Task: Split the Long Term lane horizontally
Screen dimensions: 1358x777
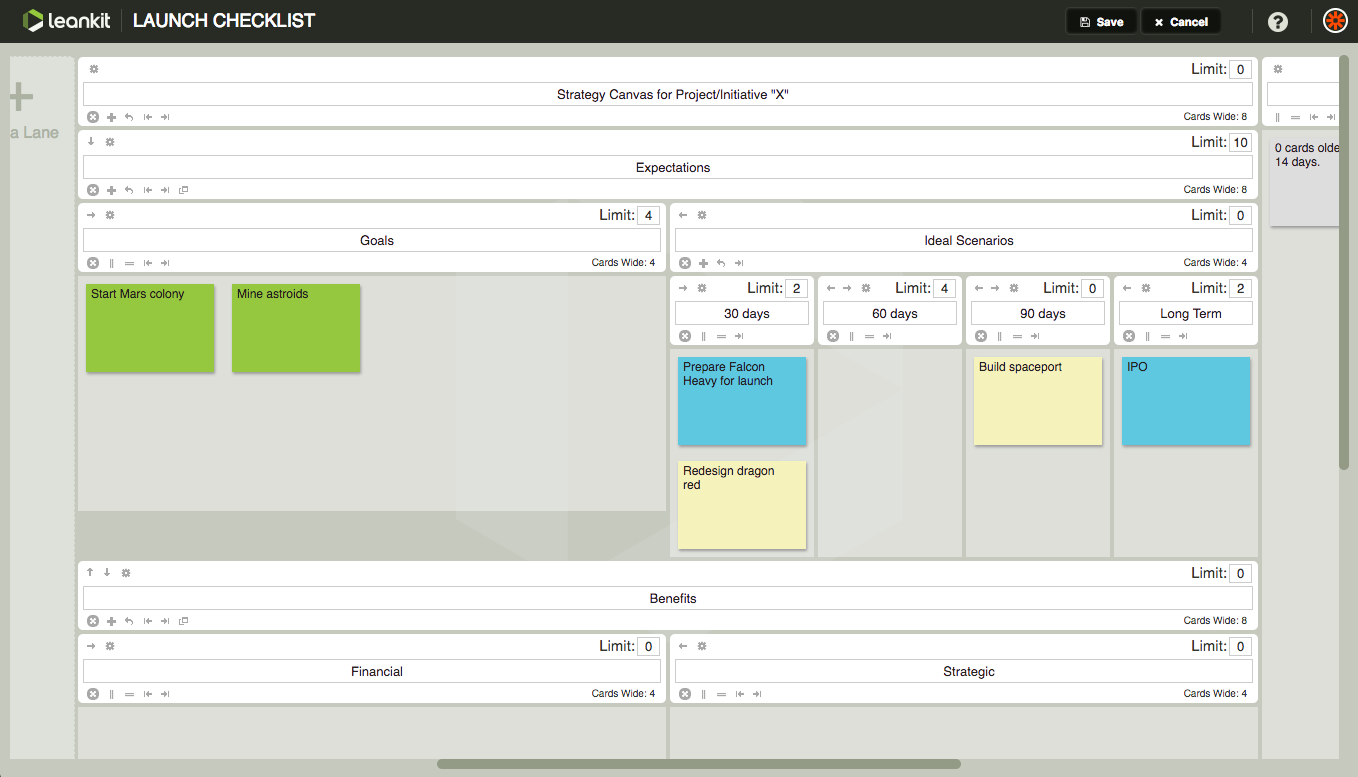Action: click(x=1164, y=335)
